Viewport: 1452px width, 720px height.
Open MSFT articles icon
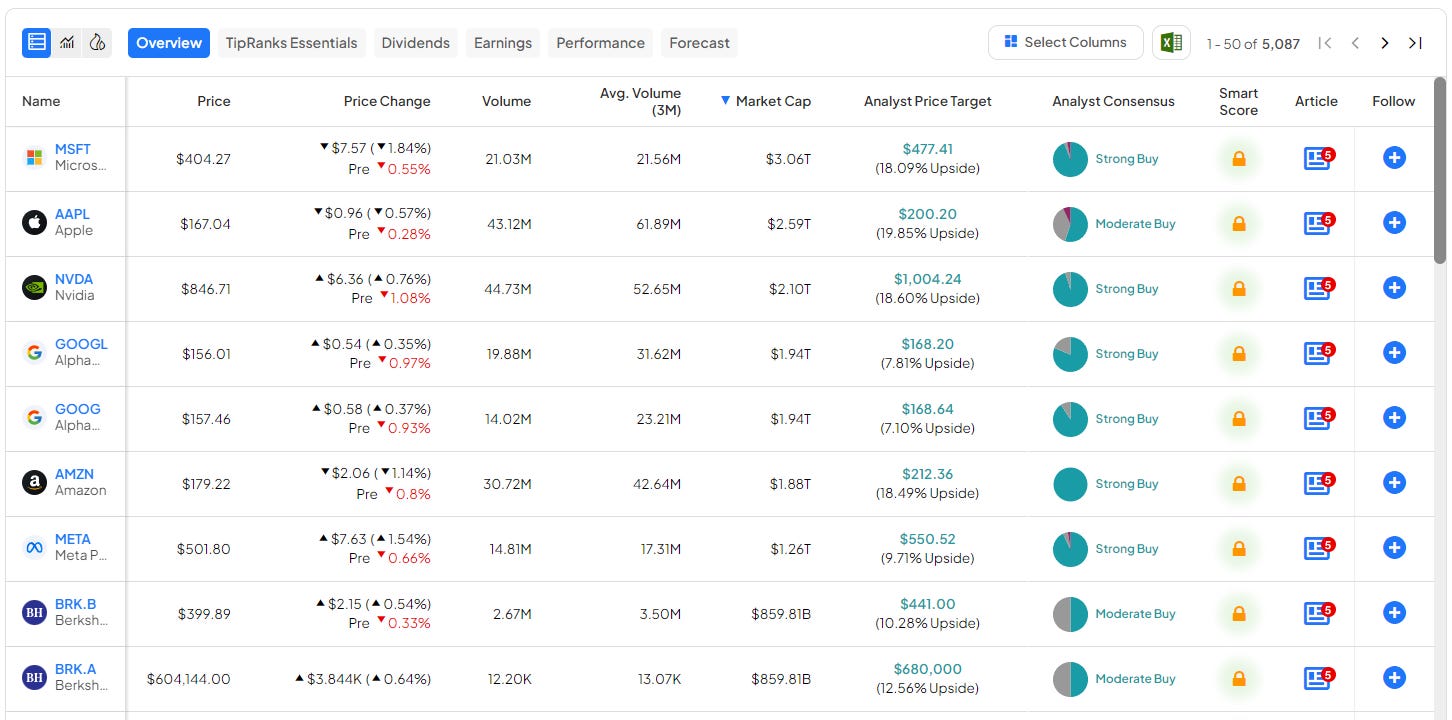(1319, 158)
